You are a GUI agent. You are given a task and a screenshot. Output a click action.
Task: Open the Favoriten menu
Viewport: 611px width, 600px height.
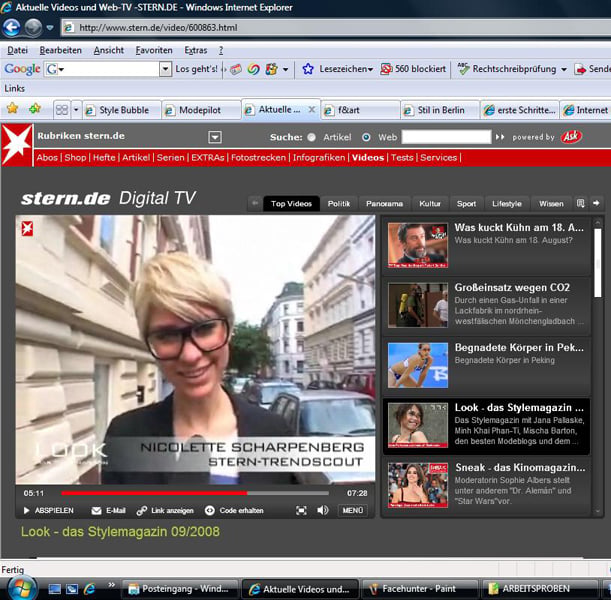tap(154, 50)
